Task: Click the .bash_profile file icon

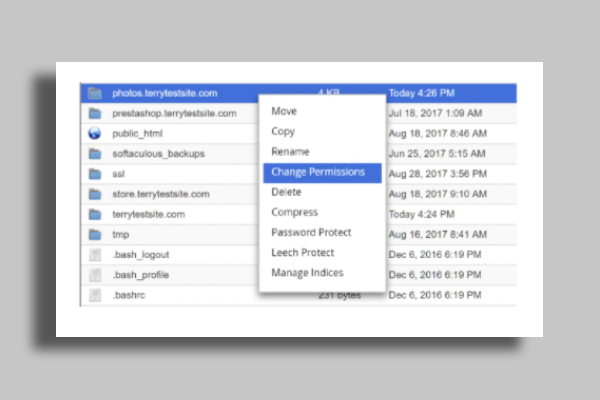Action: [94, 275]
